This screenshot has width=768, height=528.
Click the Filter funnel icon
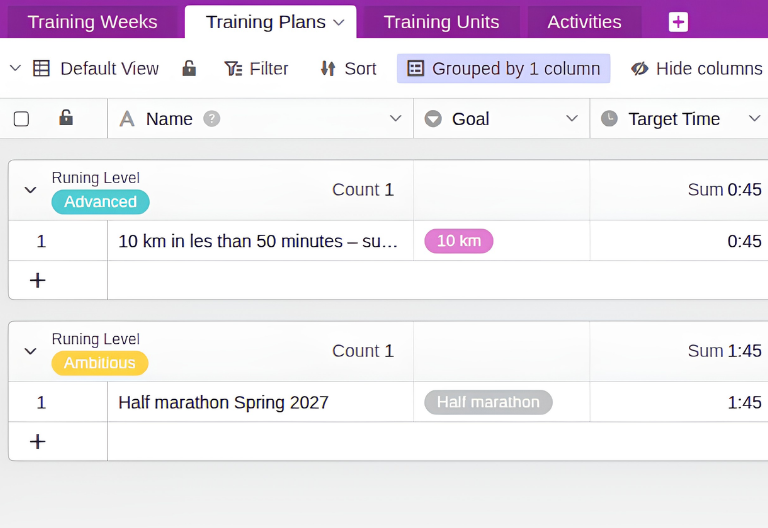pos(233,69)
